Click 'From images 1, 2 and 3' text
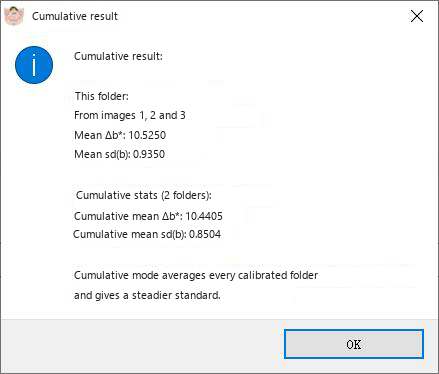The image size is (439, 374). pos(130,115)
